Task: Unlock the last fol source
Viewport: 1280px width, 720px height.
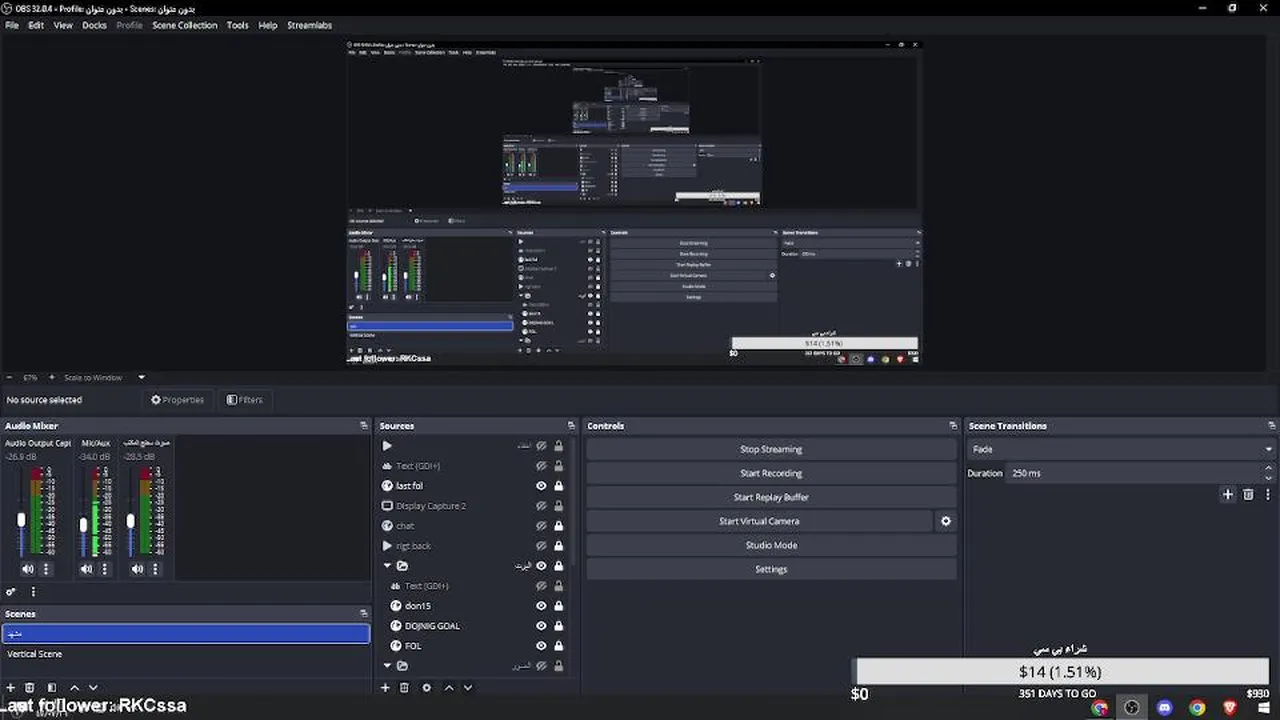Action: (558, 486)
